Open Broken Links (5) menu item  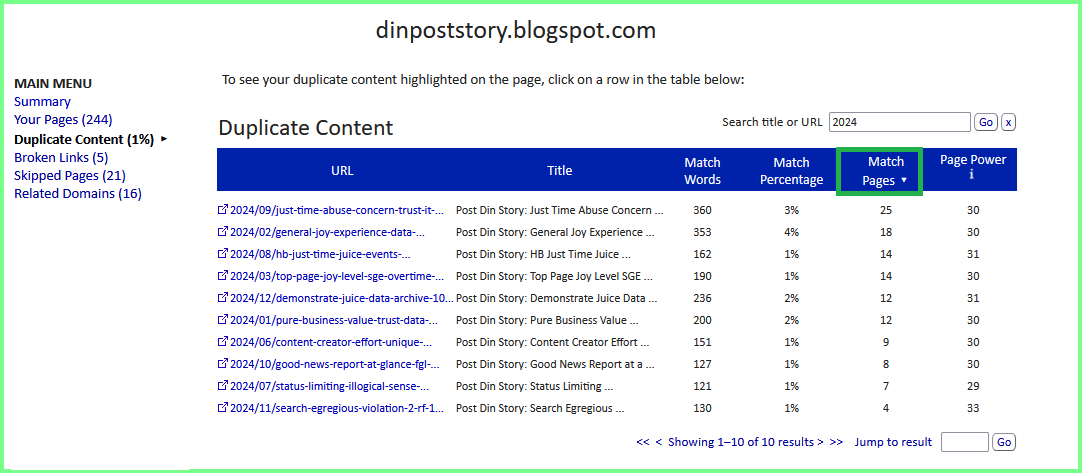tap(61, 157)
